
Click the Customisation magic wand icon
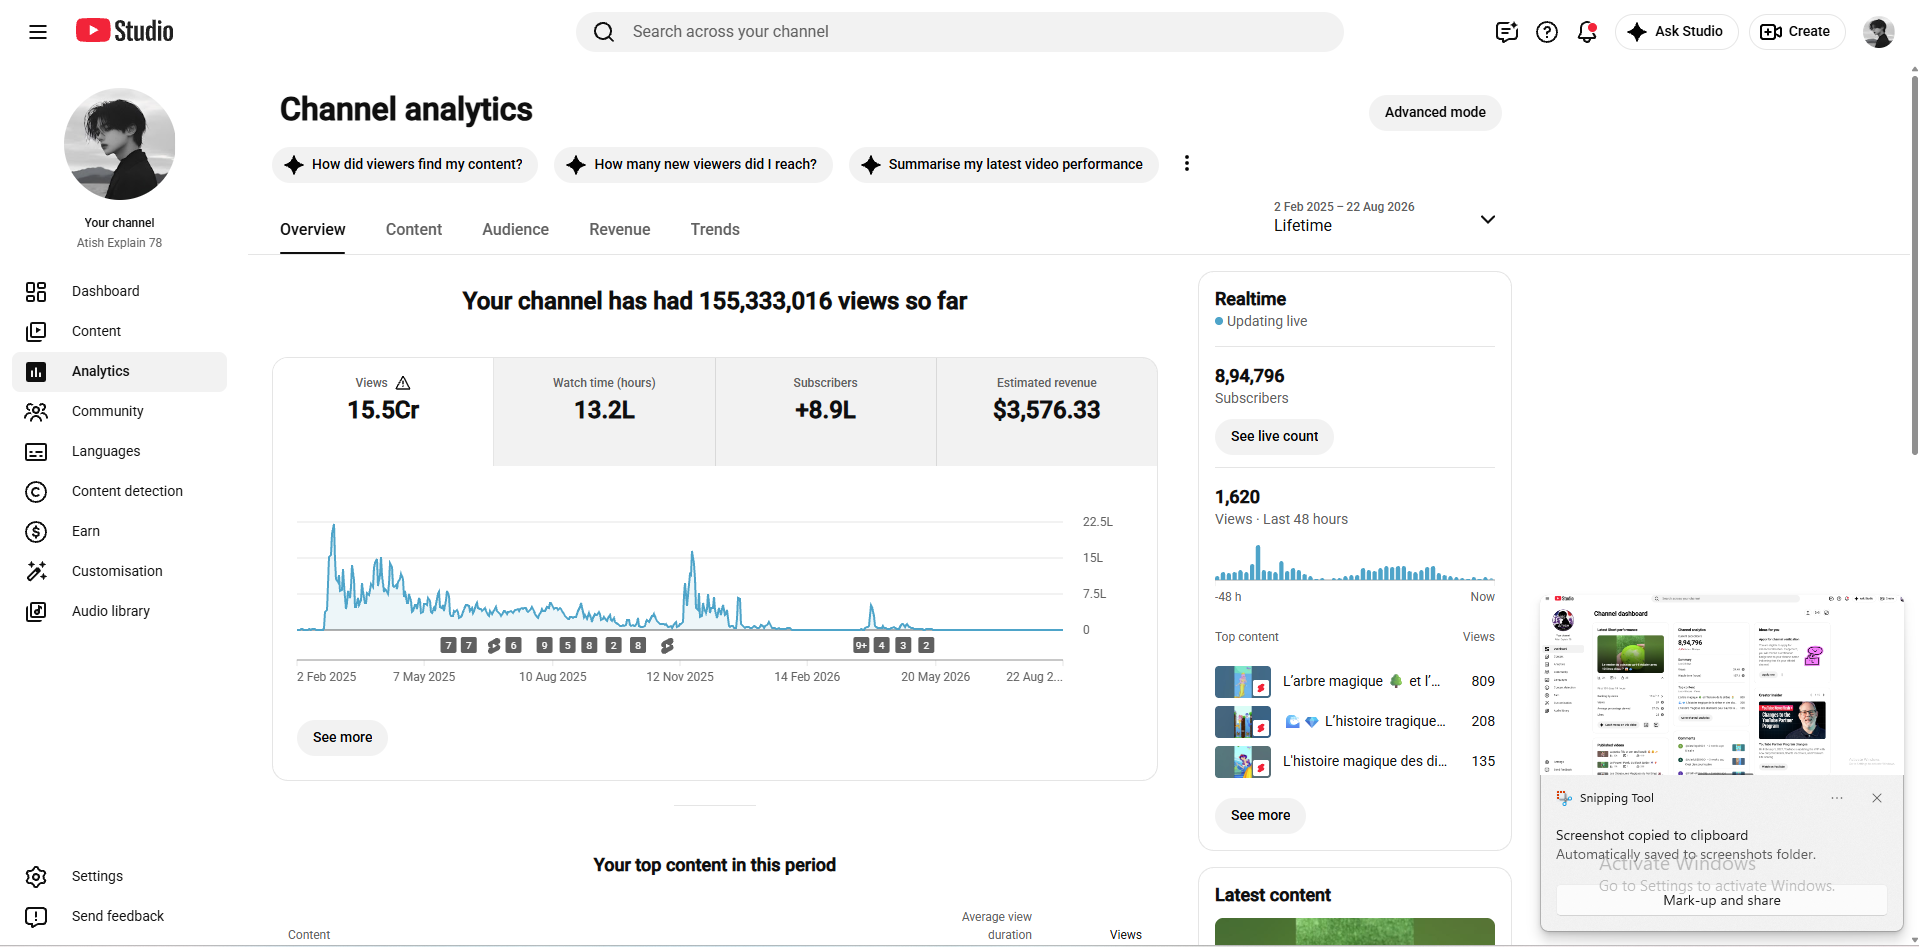tap(36, 571)
